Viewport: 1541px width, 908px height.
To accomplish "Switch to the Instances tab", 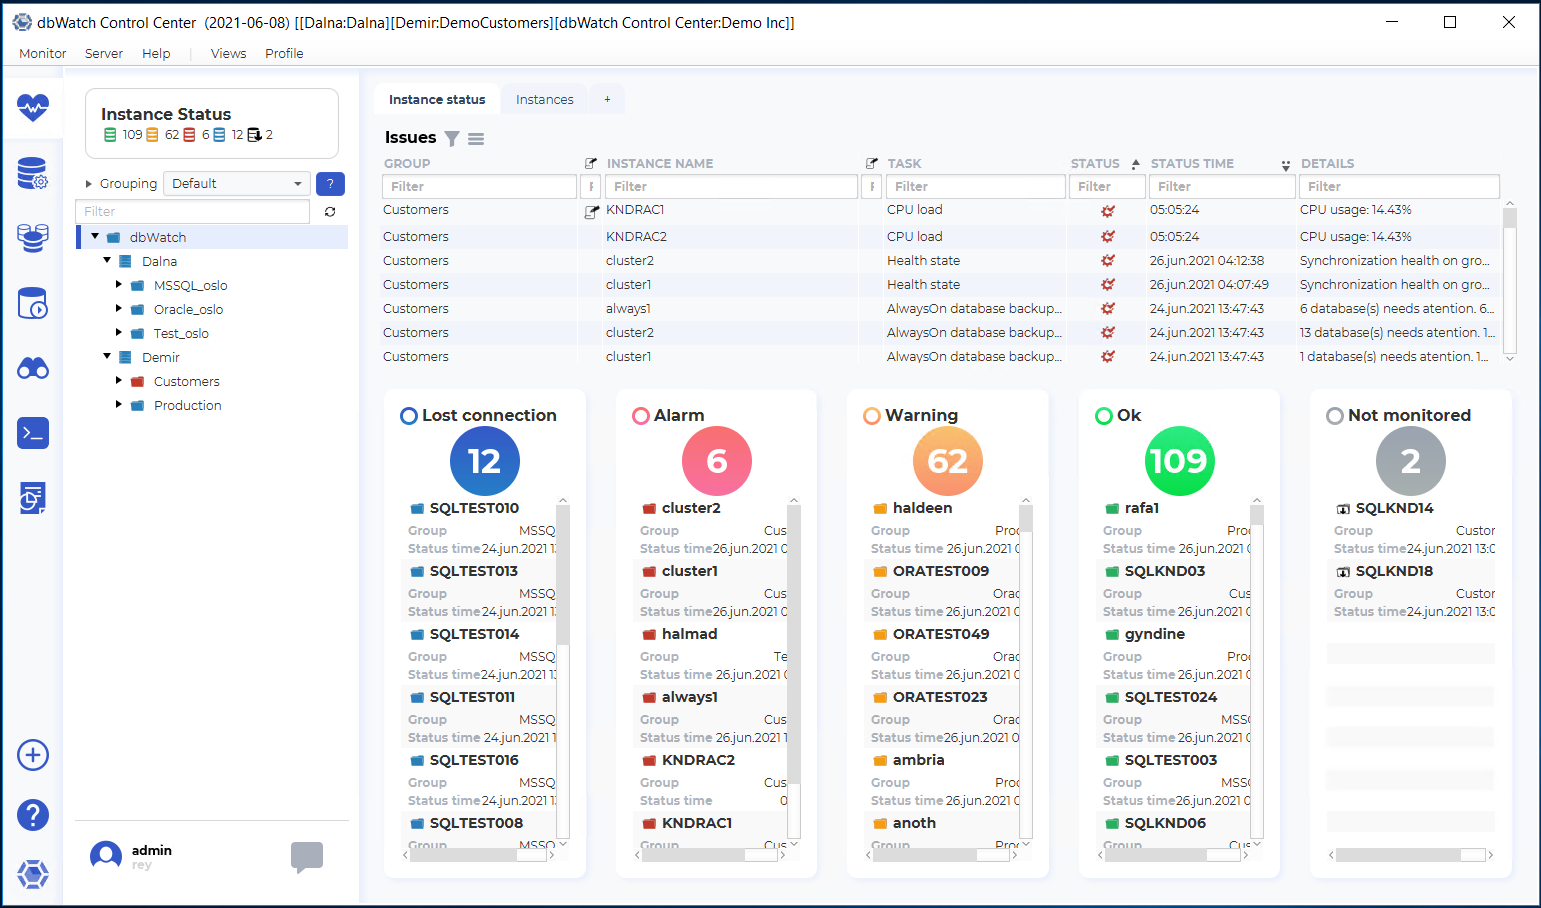I will click(545, 100).
